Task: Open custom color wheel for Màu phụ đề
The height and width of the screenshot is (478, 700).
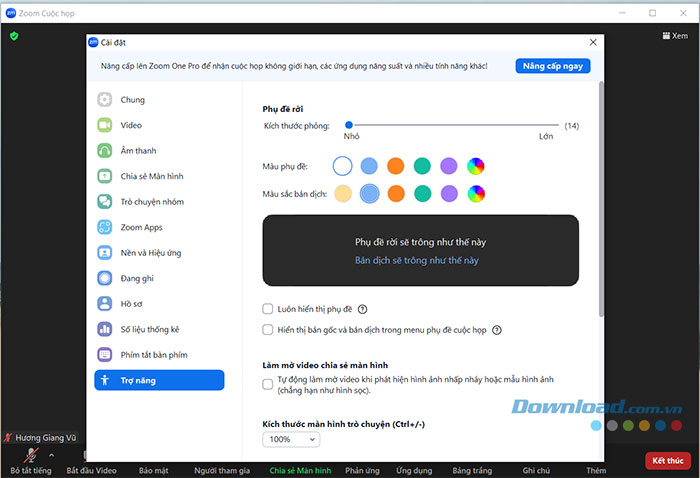Action: pyautogui.click(x=475, y=166)
